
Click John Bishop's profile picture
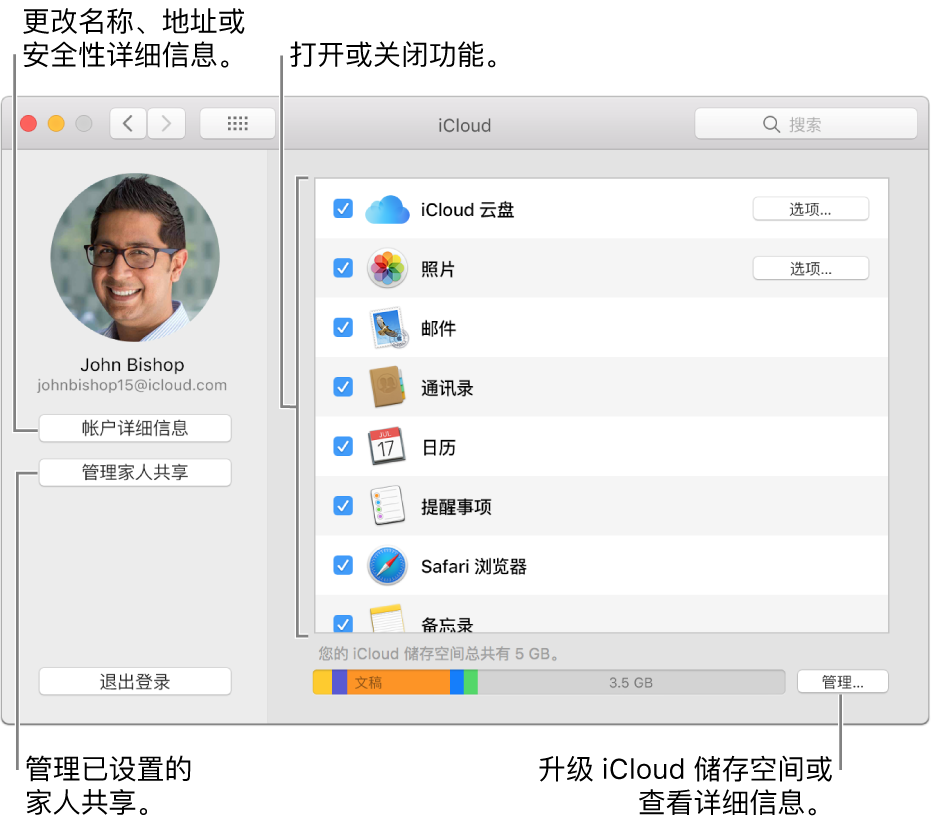pos(134,257)
